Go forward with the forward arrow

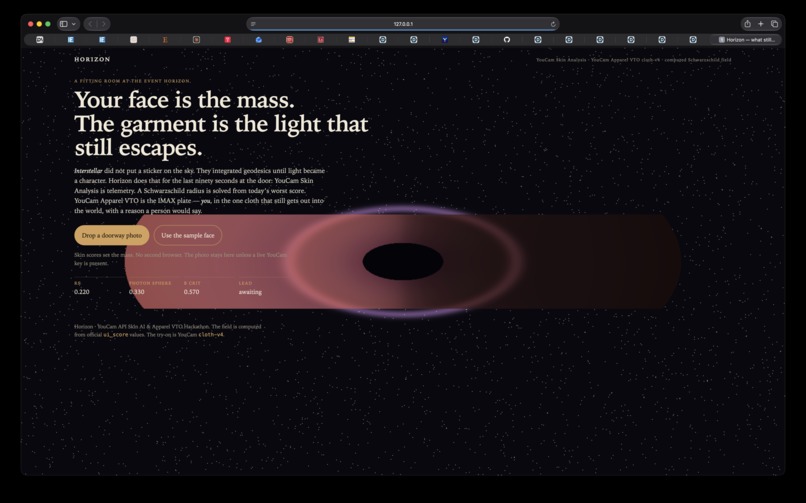pyautogui.click(x=103, y=24)
